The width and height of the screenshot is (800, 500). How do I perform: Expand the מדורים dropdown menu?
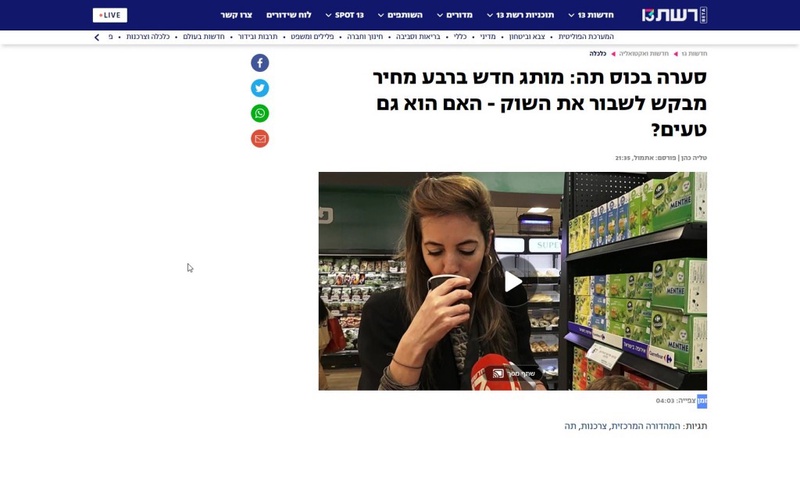click(455, 15)
